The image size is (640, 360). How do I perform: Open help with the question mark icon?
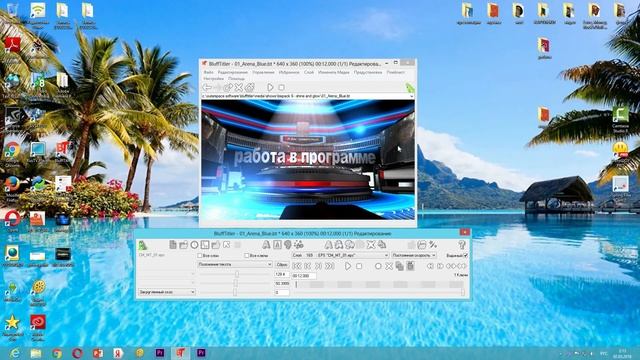(462, 244)
